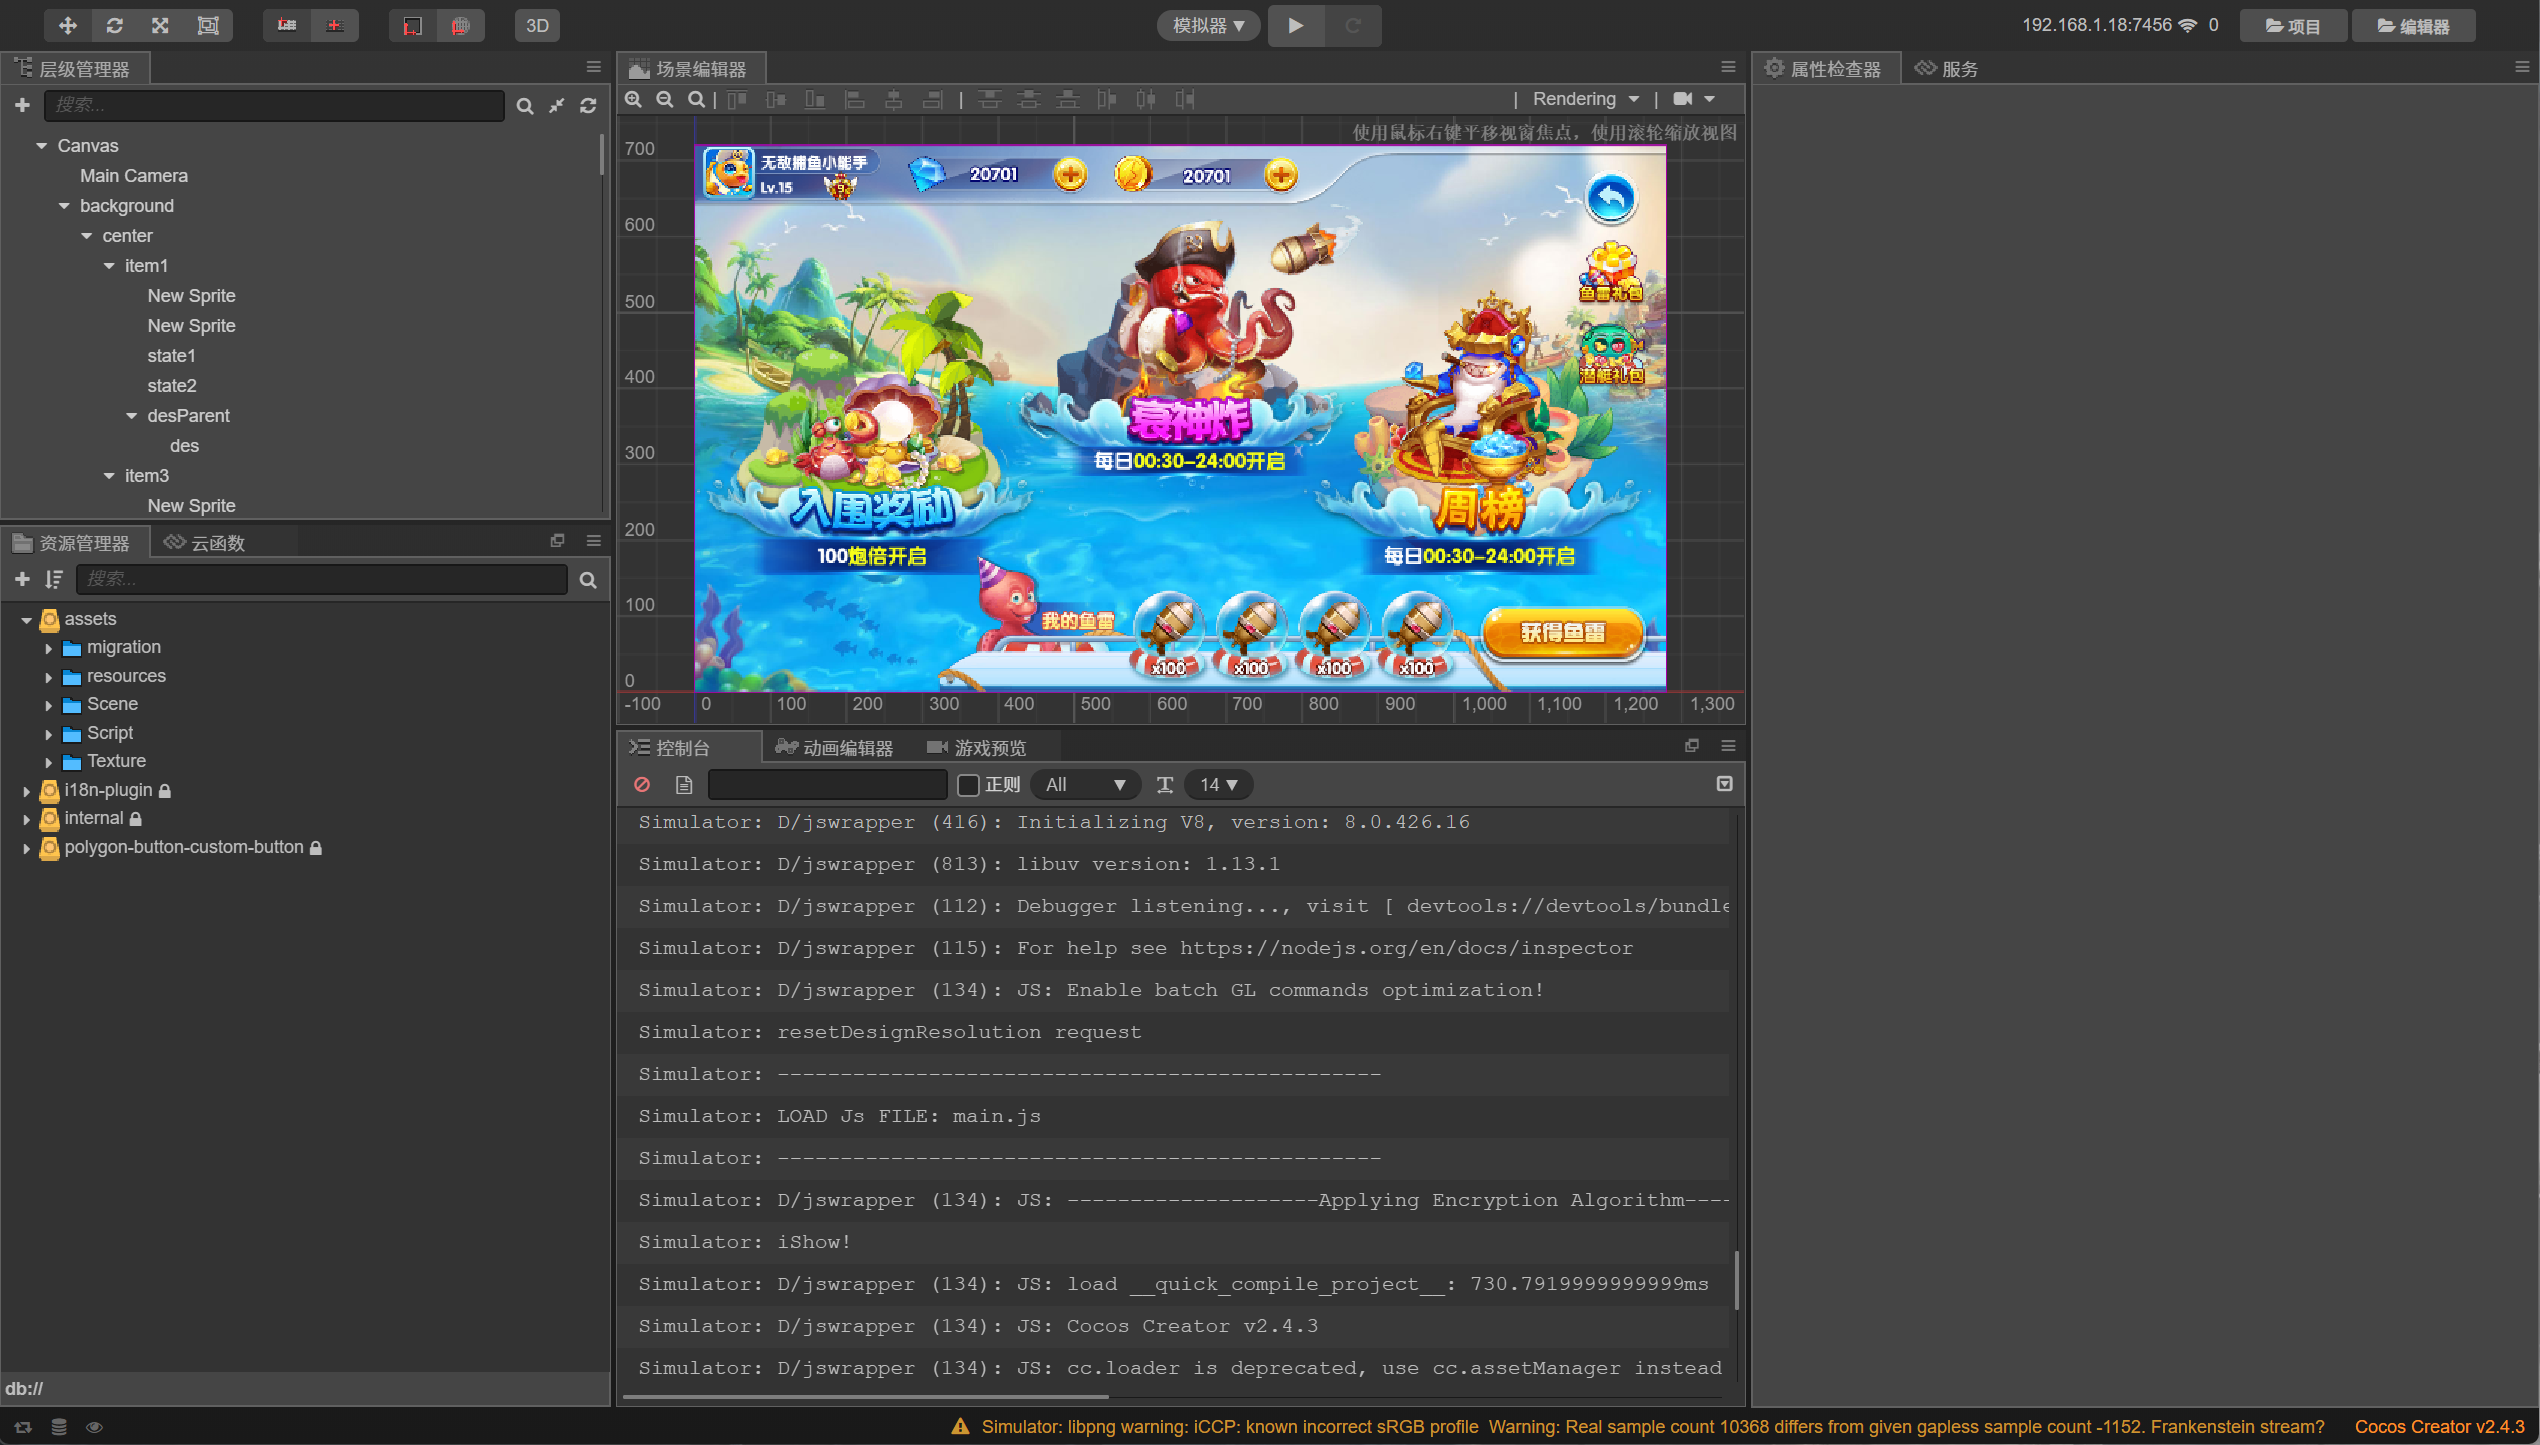Open the simulator preview platform dropdown
The width and height of the screenshot is (2540, 1445).
(1208, 25)
